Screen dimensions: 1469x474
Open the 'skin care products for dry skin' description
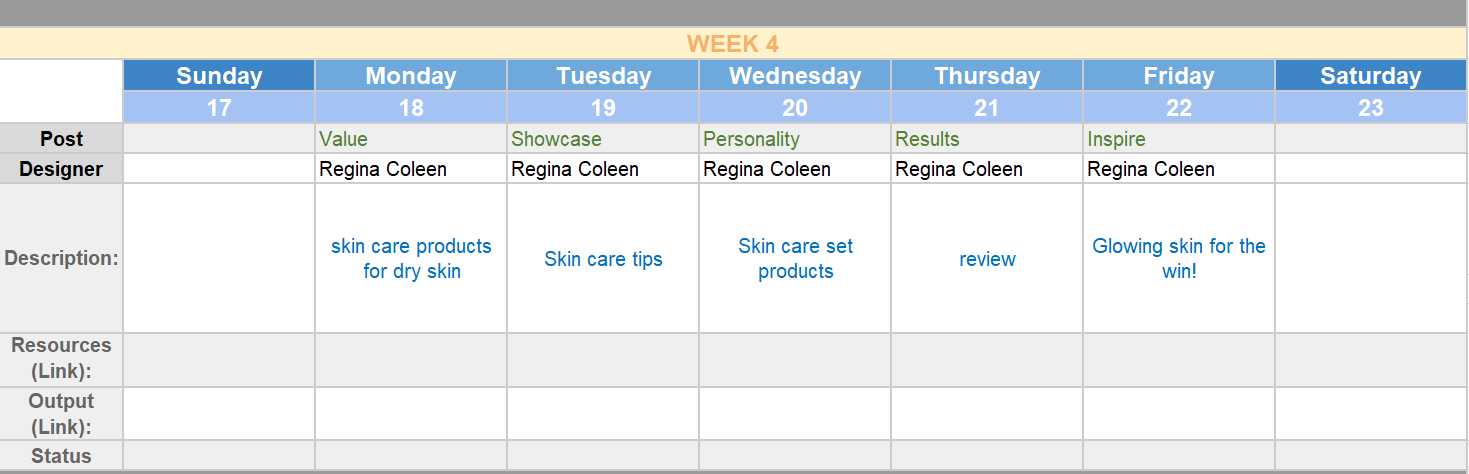(x=411, y=258)
